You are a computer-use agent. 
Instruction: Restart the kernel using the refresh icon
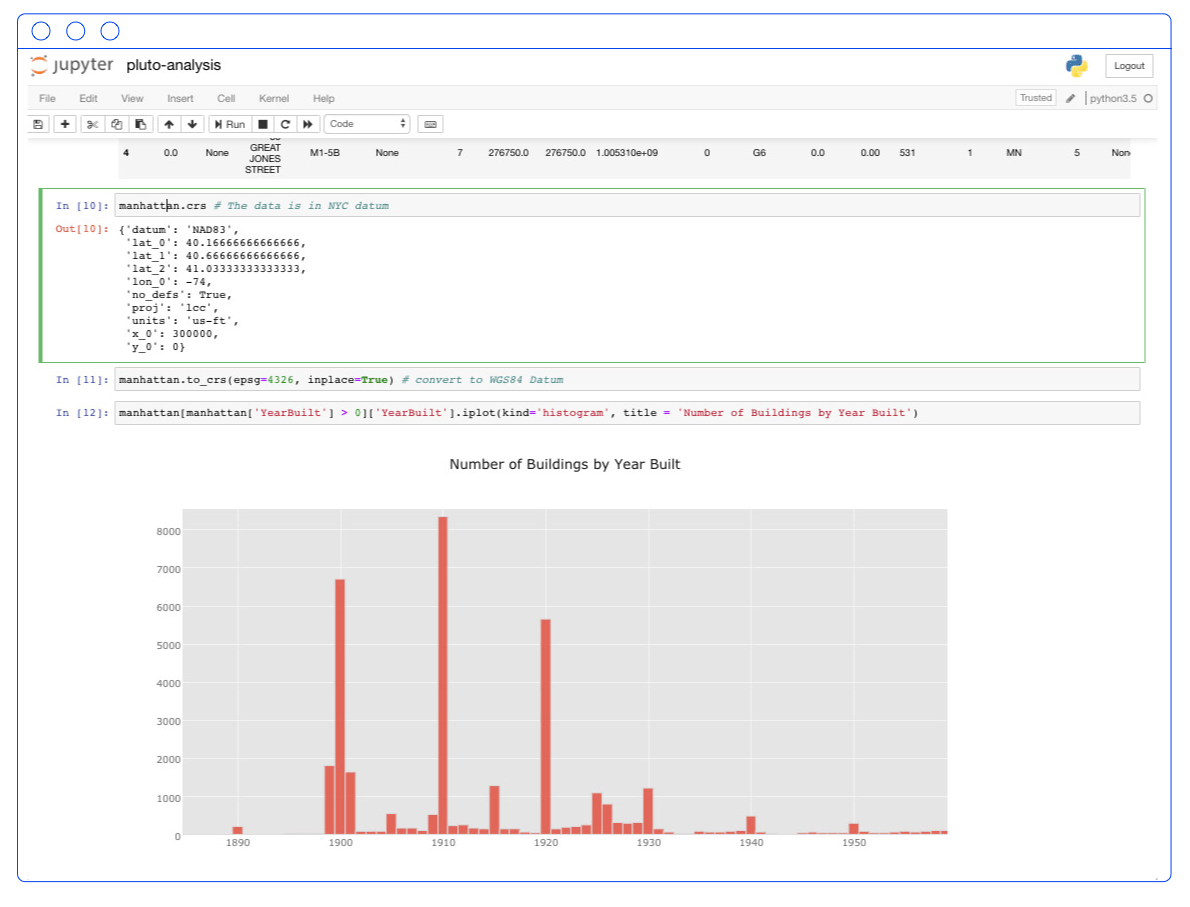tap(285, 123)
